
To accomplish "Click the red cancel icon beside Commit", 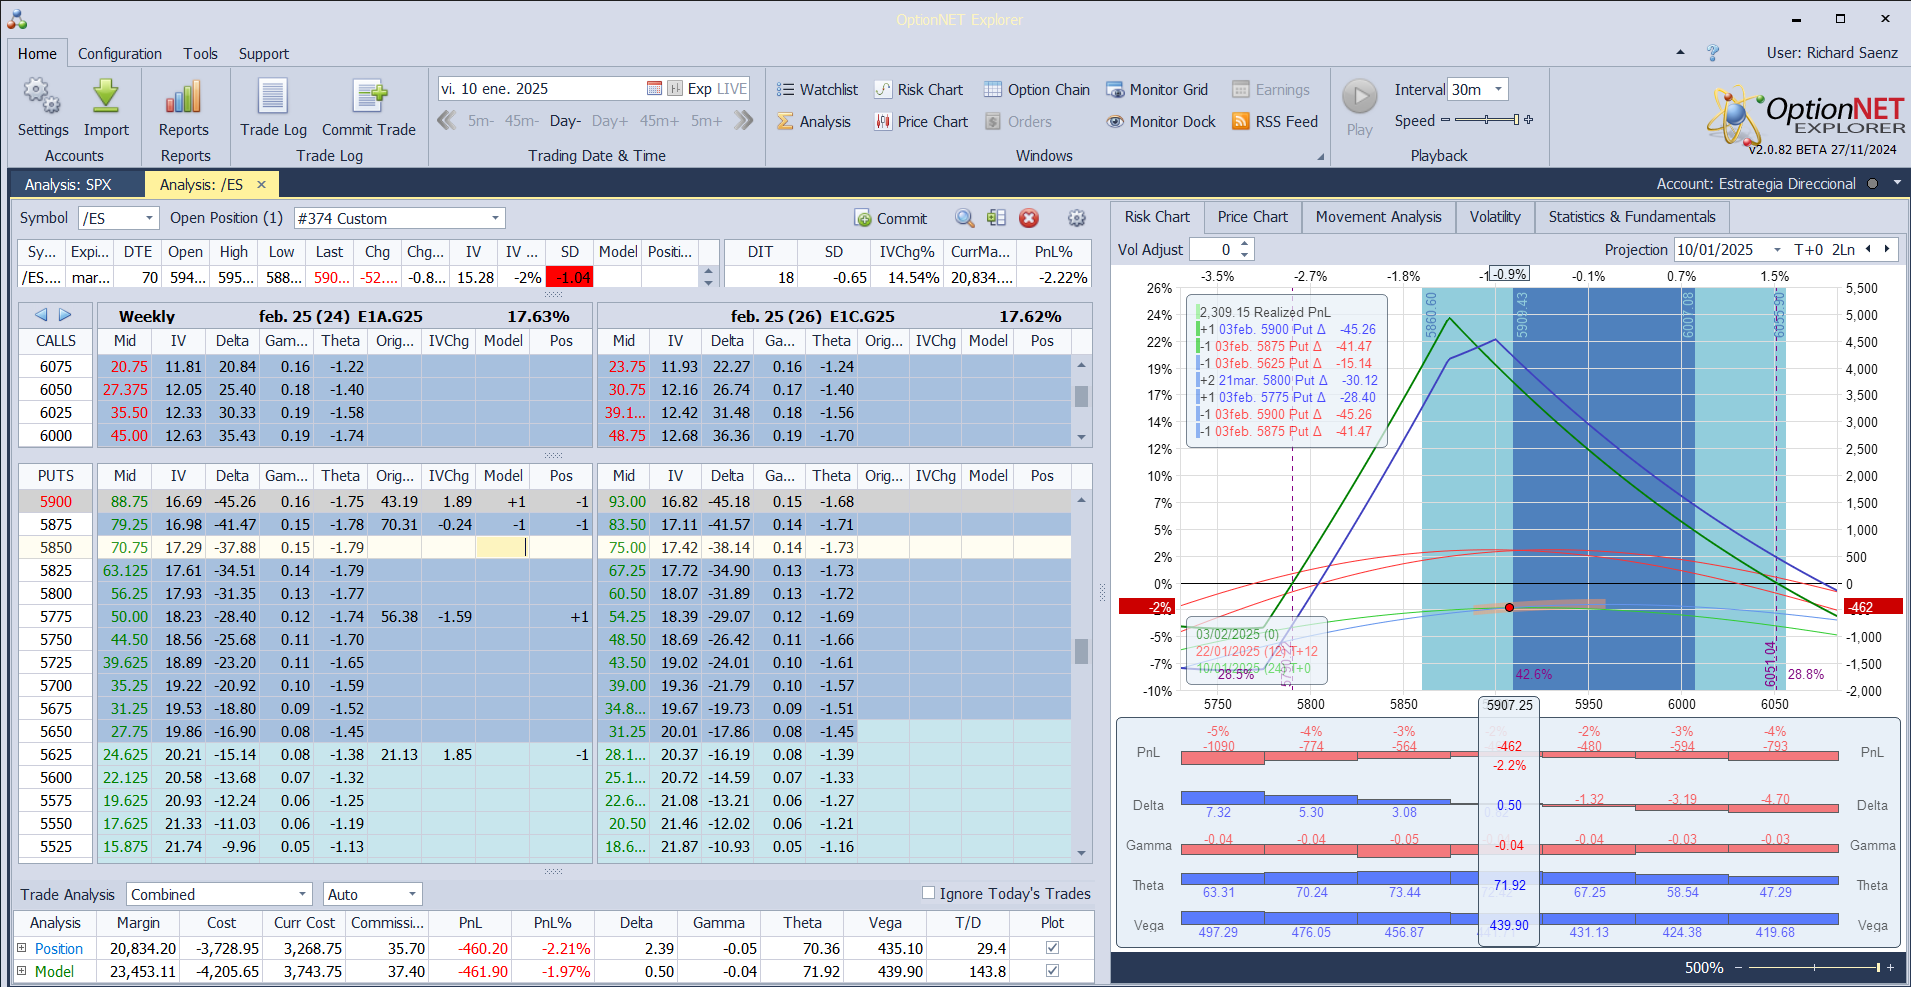I will point(1029,218).
